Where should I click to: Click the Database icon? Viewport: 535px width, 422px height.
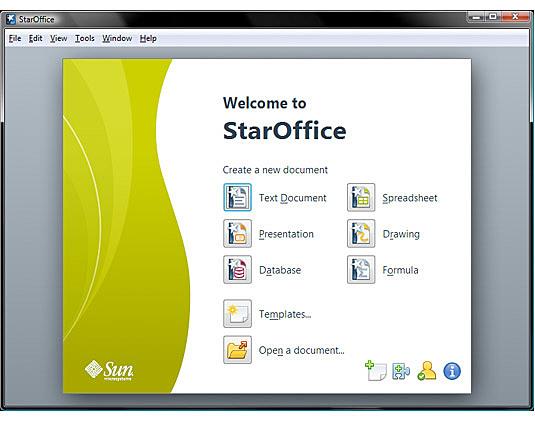pos(237,270)
